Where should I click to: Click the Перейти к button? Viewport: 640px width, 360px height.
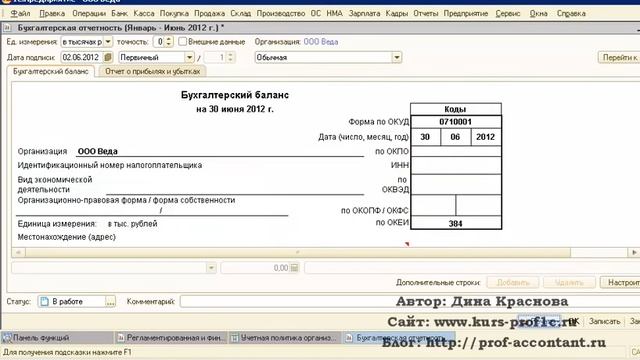[x=619, y=57]
